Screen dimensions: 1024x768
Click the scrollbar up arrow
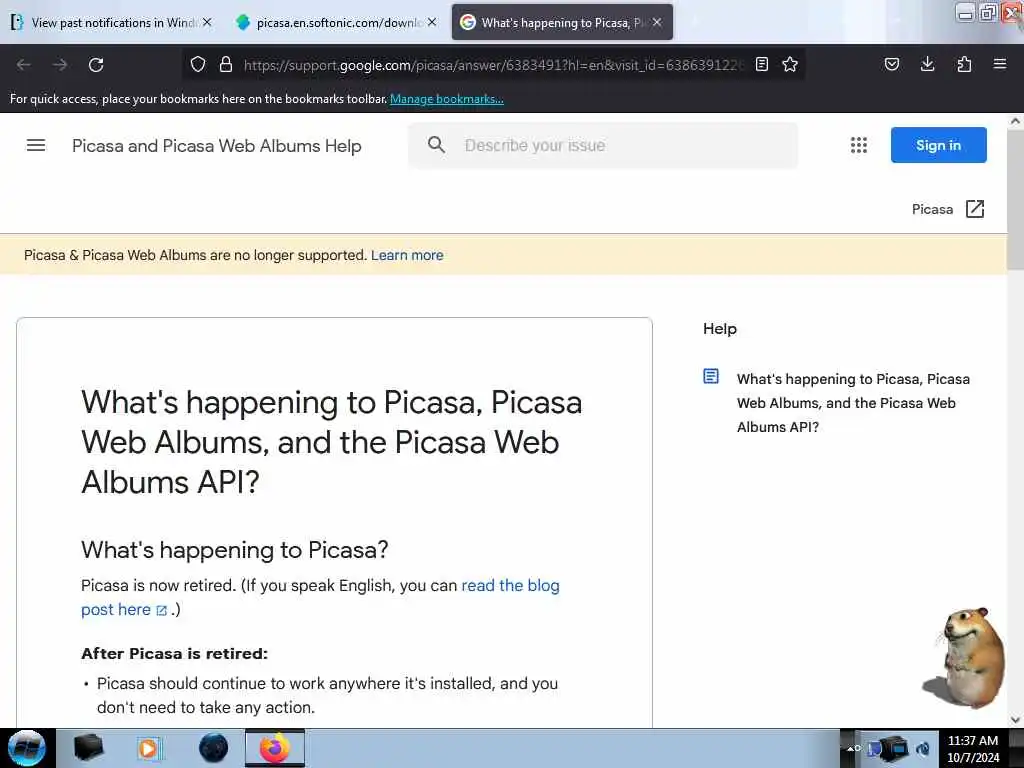coord(1015,121)
